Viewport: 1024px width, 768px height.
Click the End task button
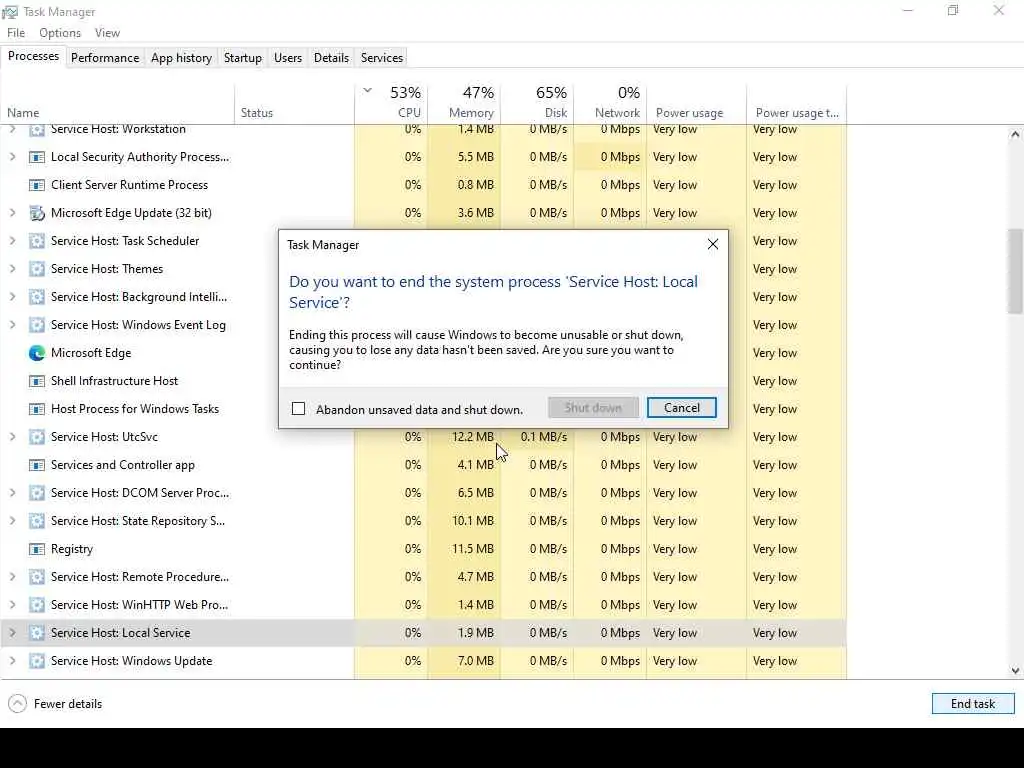pyautogui.click(x=973, y=703)
